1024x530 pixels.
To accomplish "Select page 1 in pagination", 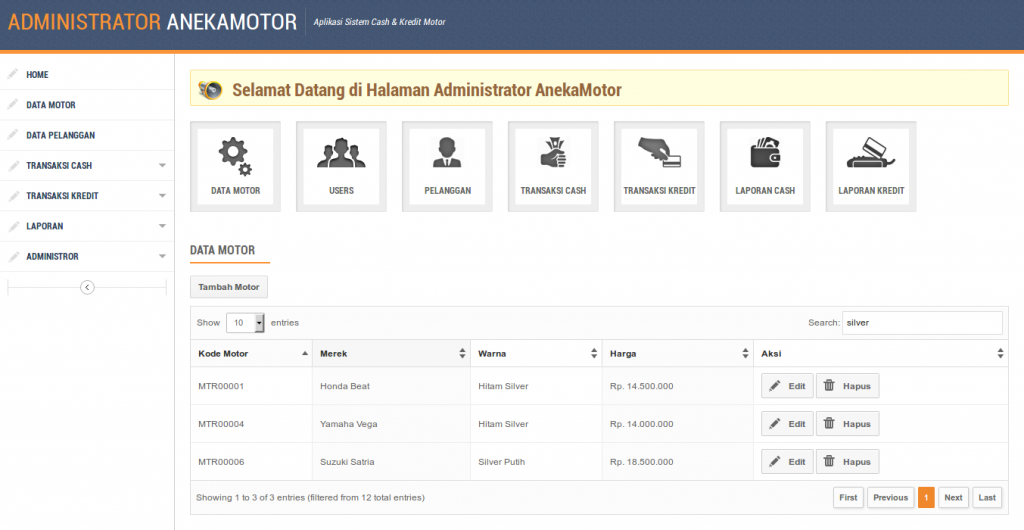I will [x=926, y=497].
